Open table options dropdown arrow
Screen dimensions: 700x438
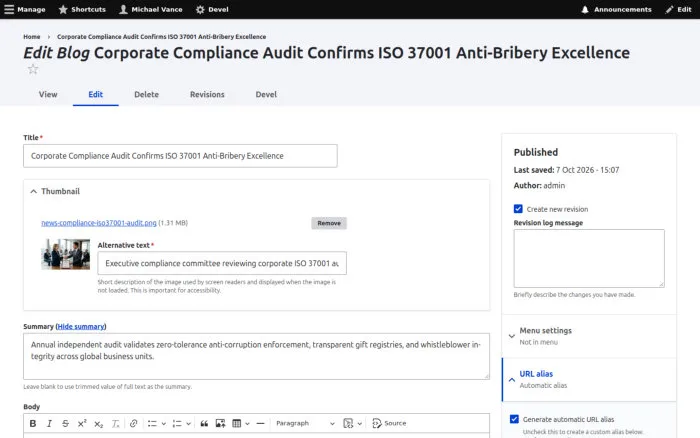[x=247, y=423]
